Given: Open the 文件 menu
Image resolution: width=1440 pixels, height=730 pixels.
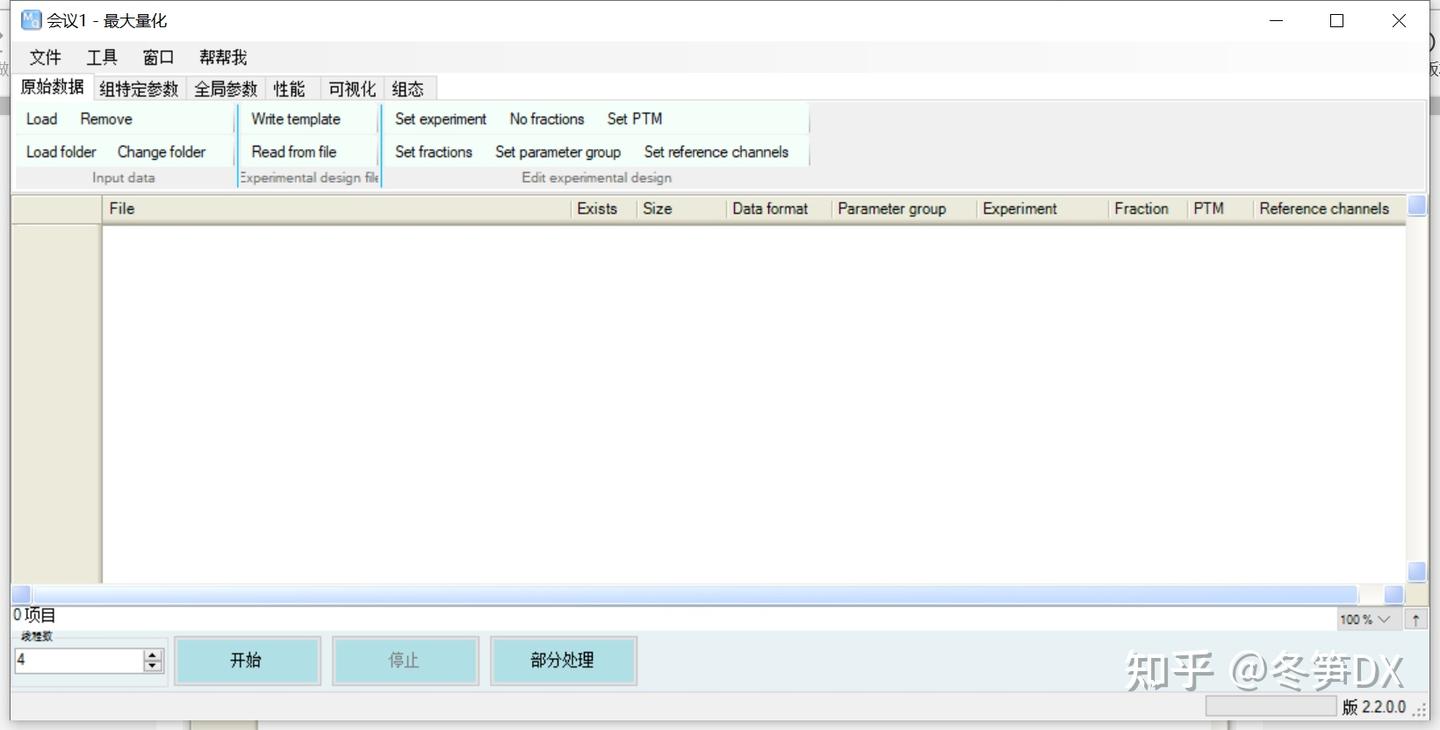Looking at the screenshot, I should click(x=45, y=57).
